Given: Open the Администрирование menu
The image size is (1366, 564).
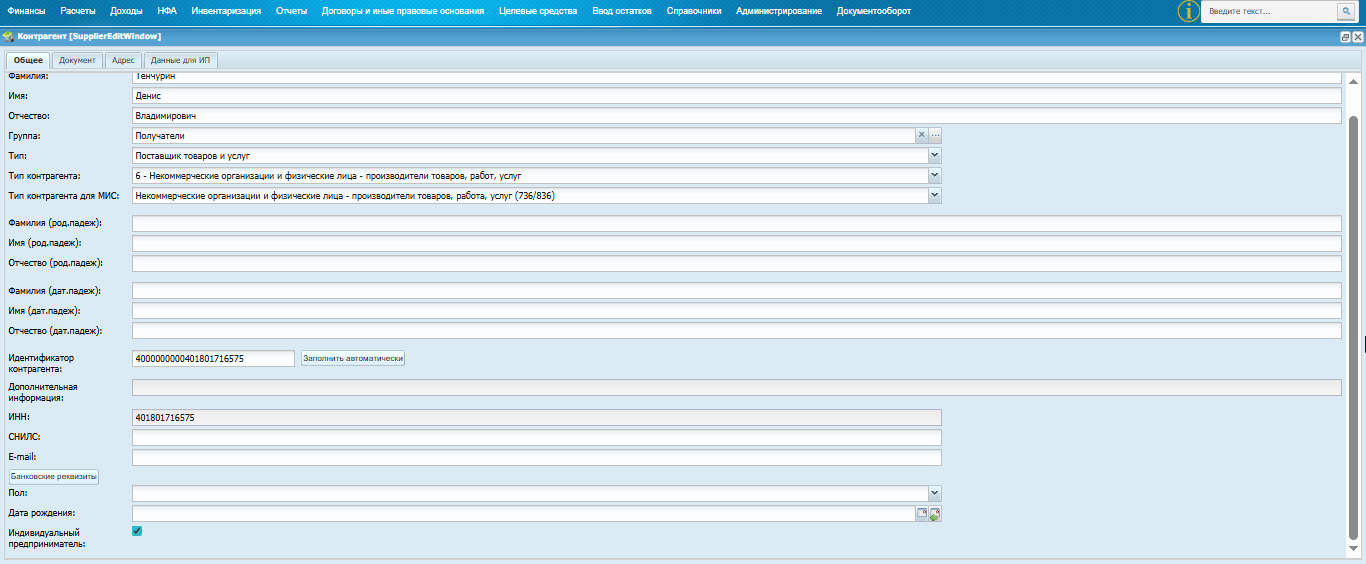Looking at the screenshot, I should click(x=779, y=11).
